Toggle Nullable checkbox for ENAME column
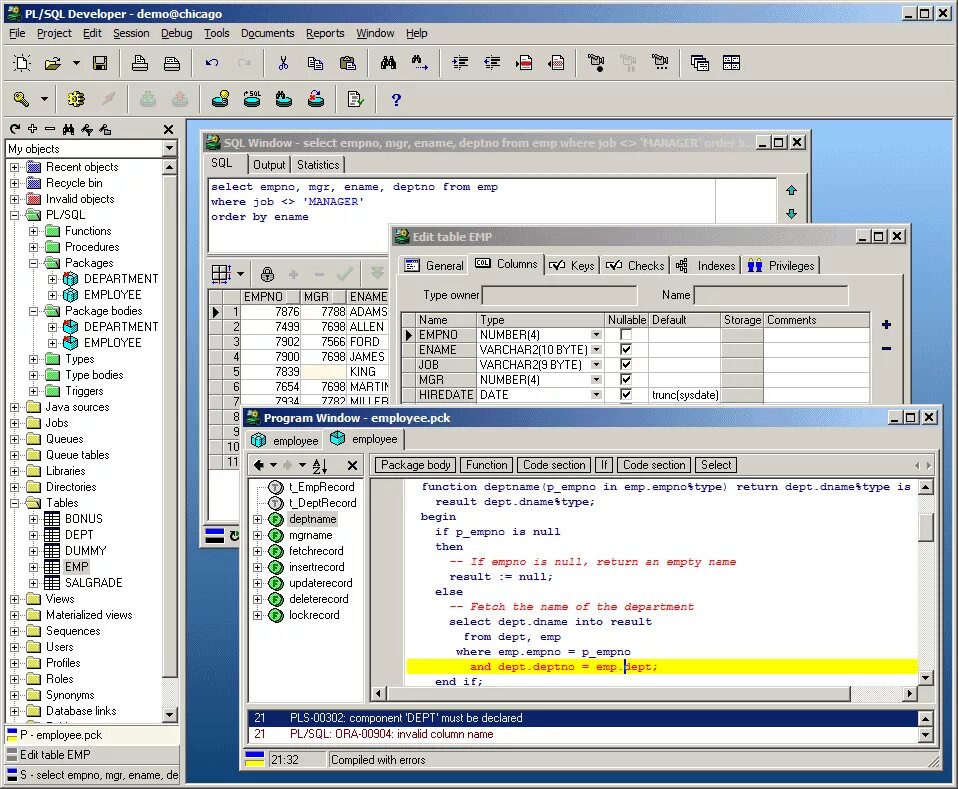This screenshot has width=958, height=789. pyautogui.click(x=626, y=350)
